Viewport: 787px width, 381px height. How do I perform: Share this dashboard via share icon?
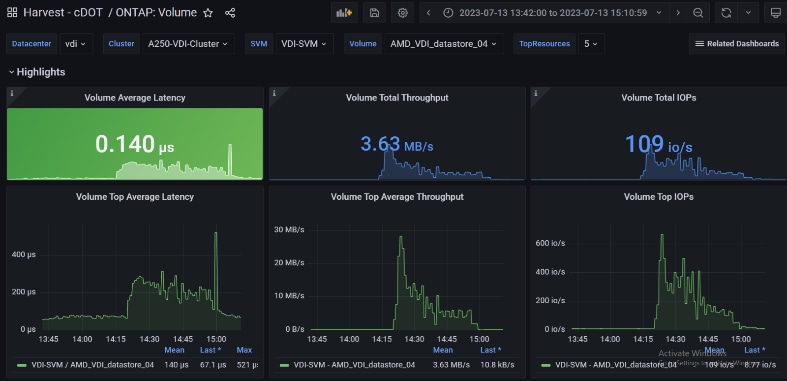tap(230, 13)
